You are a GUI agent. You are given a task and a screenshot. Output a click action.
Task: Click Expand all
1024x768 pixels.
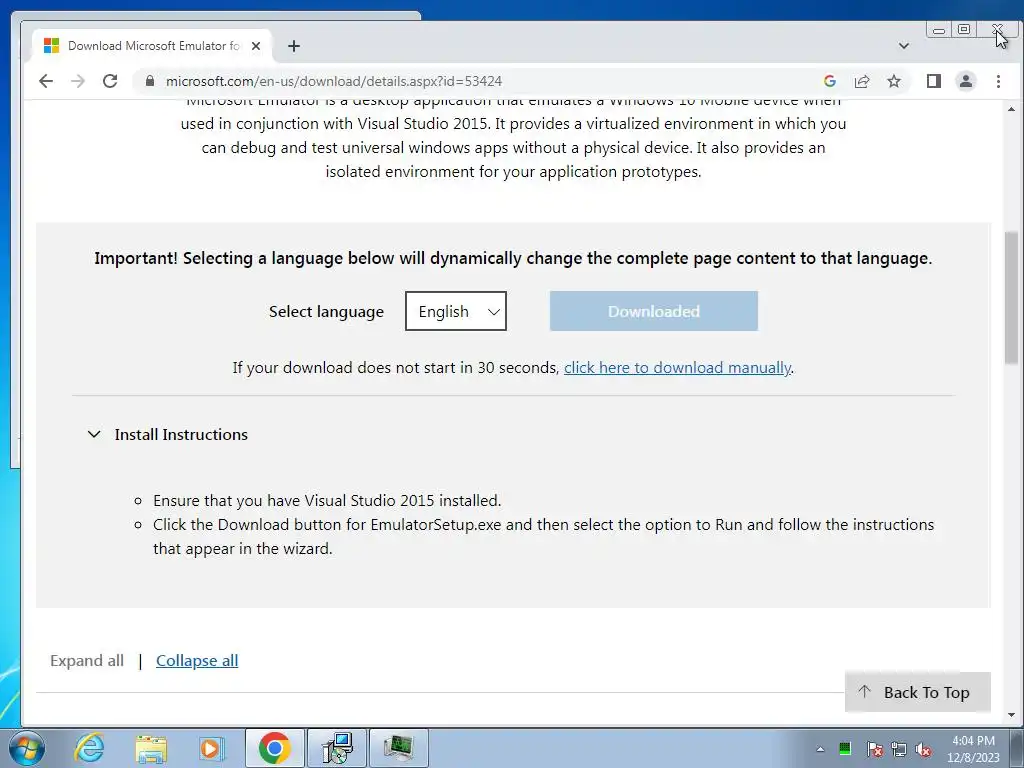click(x=87, y=660)
